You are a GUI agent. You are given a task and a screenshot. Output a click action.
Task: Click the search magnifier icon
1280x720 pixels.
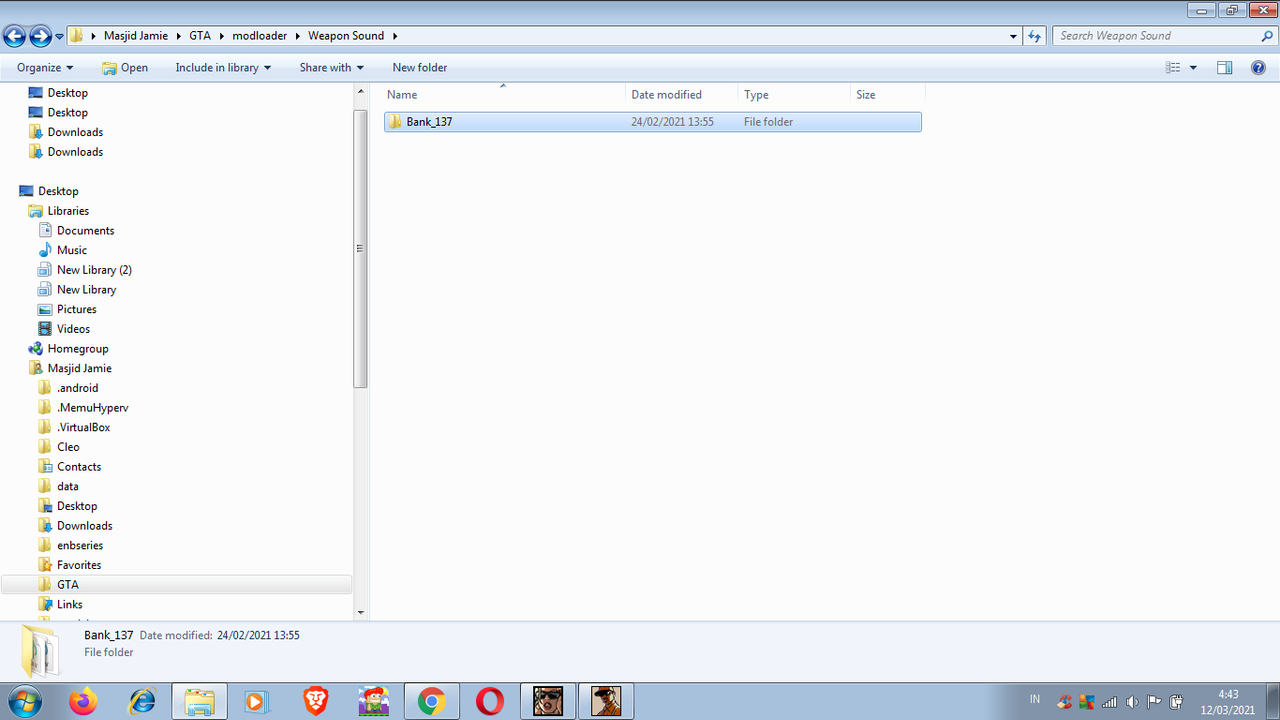[x=1267, y=36]
